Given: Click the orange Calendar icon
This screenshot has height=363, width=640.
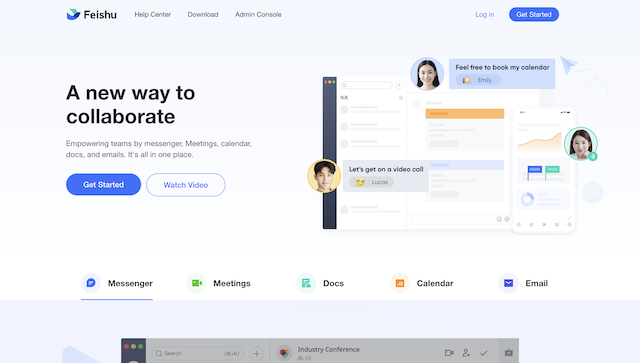Looking at the screenshot, I should (x=400, y=283).
